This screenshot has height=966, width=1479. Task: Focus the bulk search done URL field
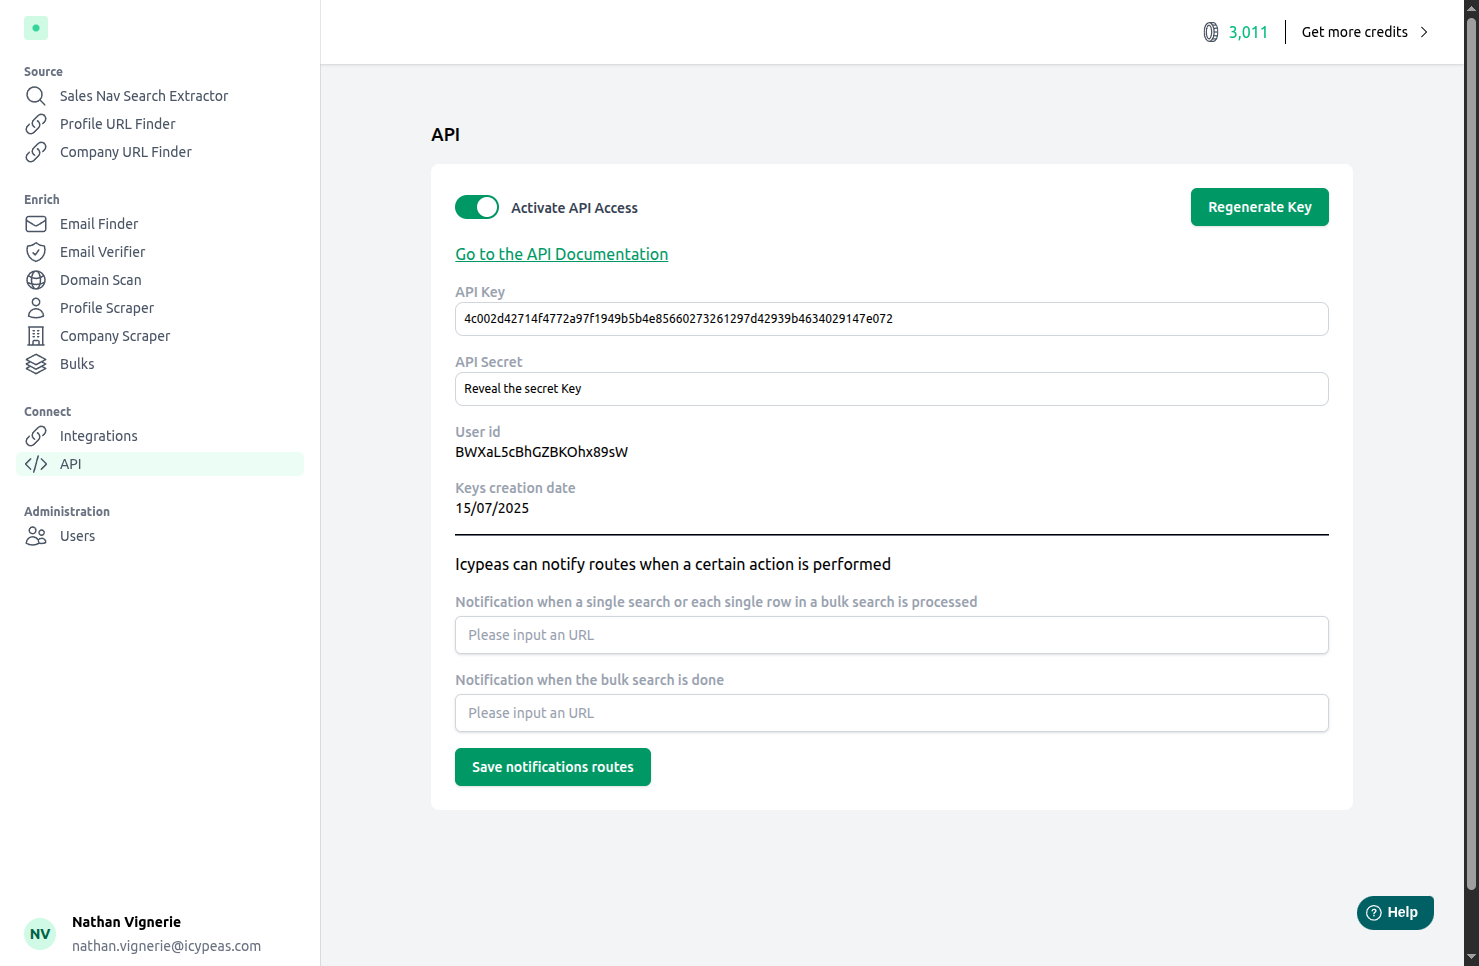point(892,713)
